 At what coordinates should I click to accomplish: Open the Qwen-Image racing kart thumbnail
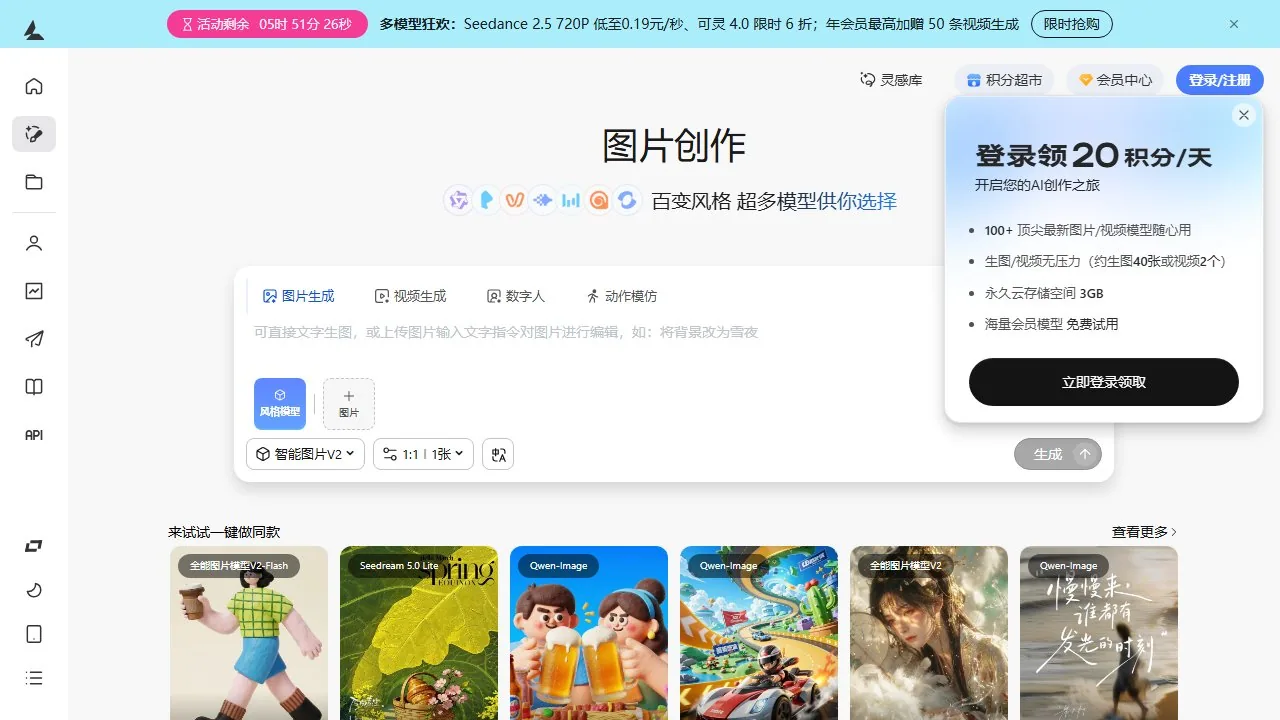759,633
